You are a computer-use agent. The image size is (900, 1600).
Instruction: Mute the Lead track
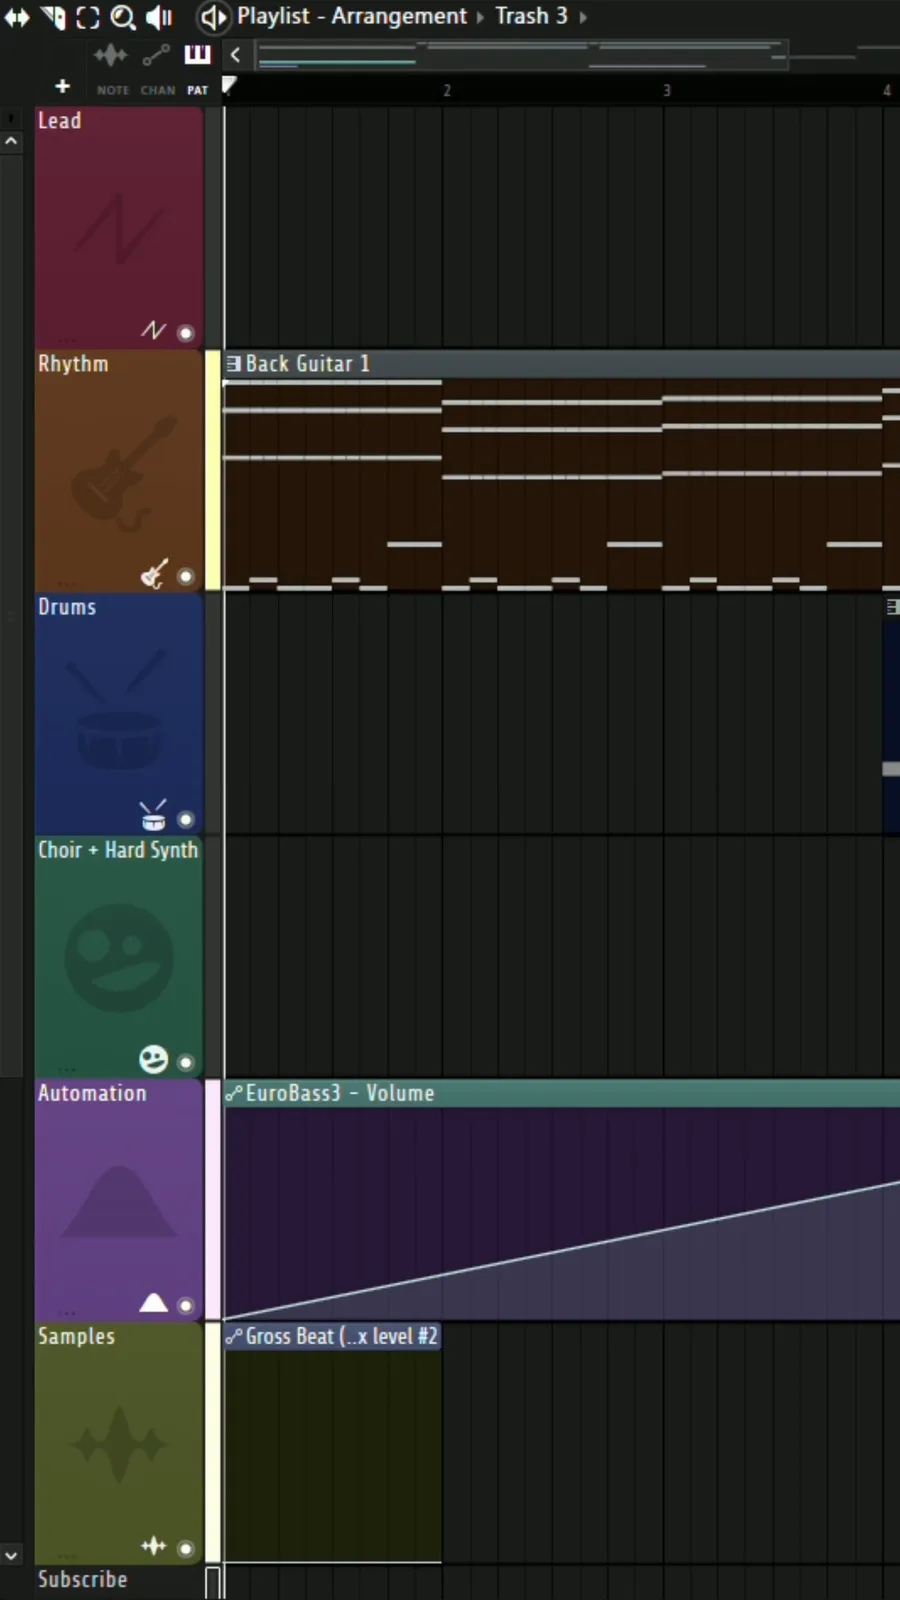tap(185, 333)
